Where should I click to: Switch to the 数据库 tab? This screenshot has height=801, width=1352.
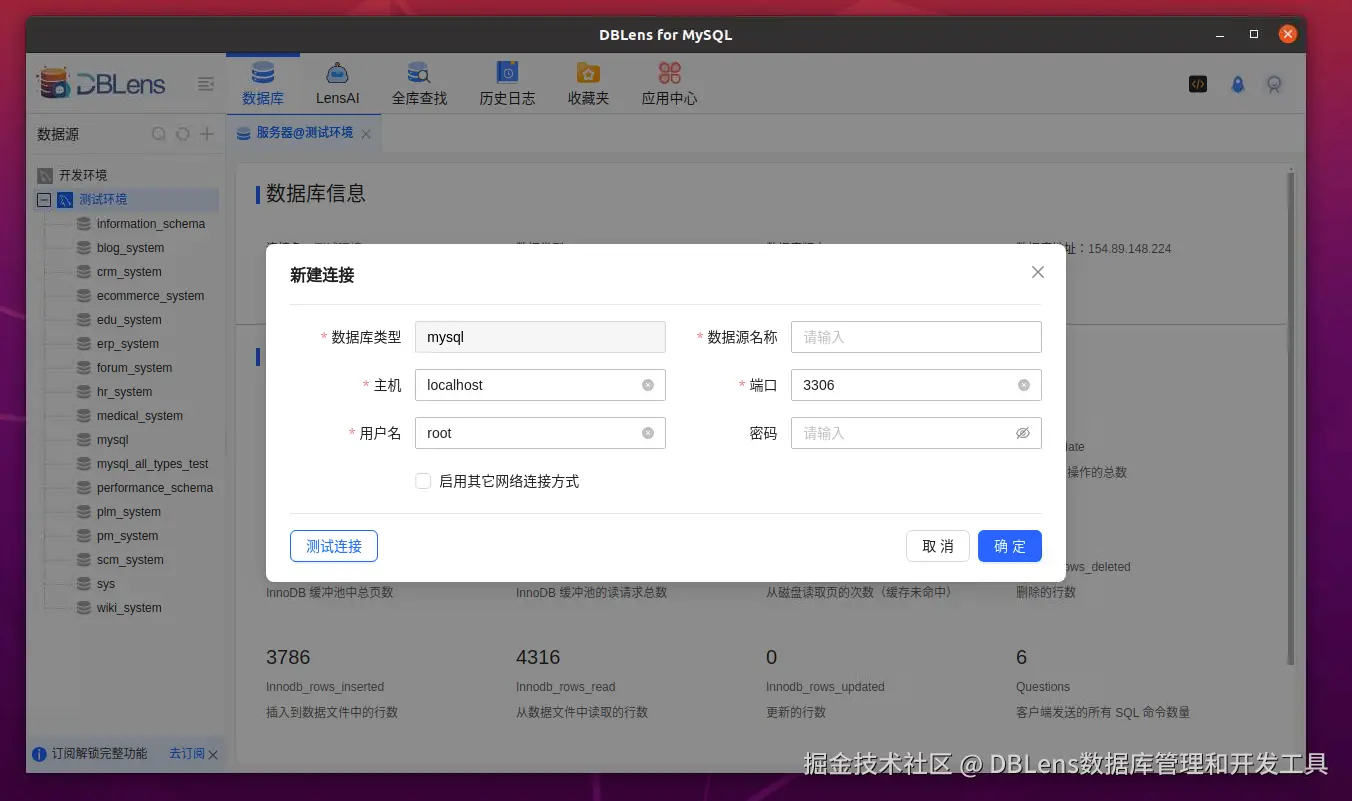pyautogui.click(x=263, y=82)
